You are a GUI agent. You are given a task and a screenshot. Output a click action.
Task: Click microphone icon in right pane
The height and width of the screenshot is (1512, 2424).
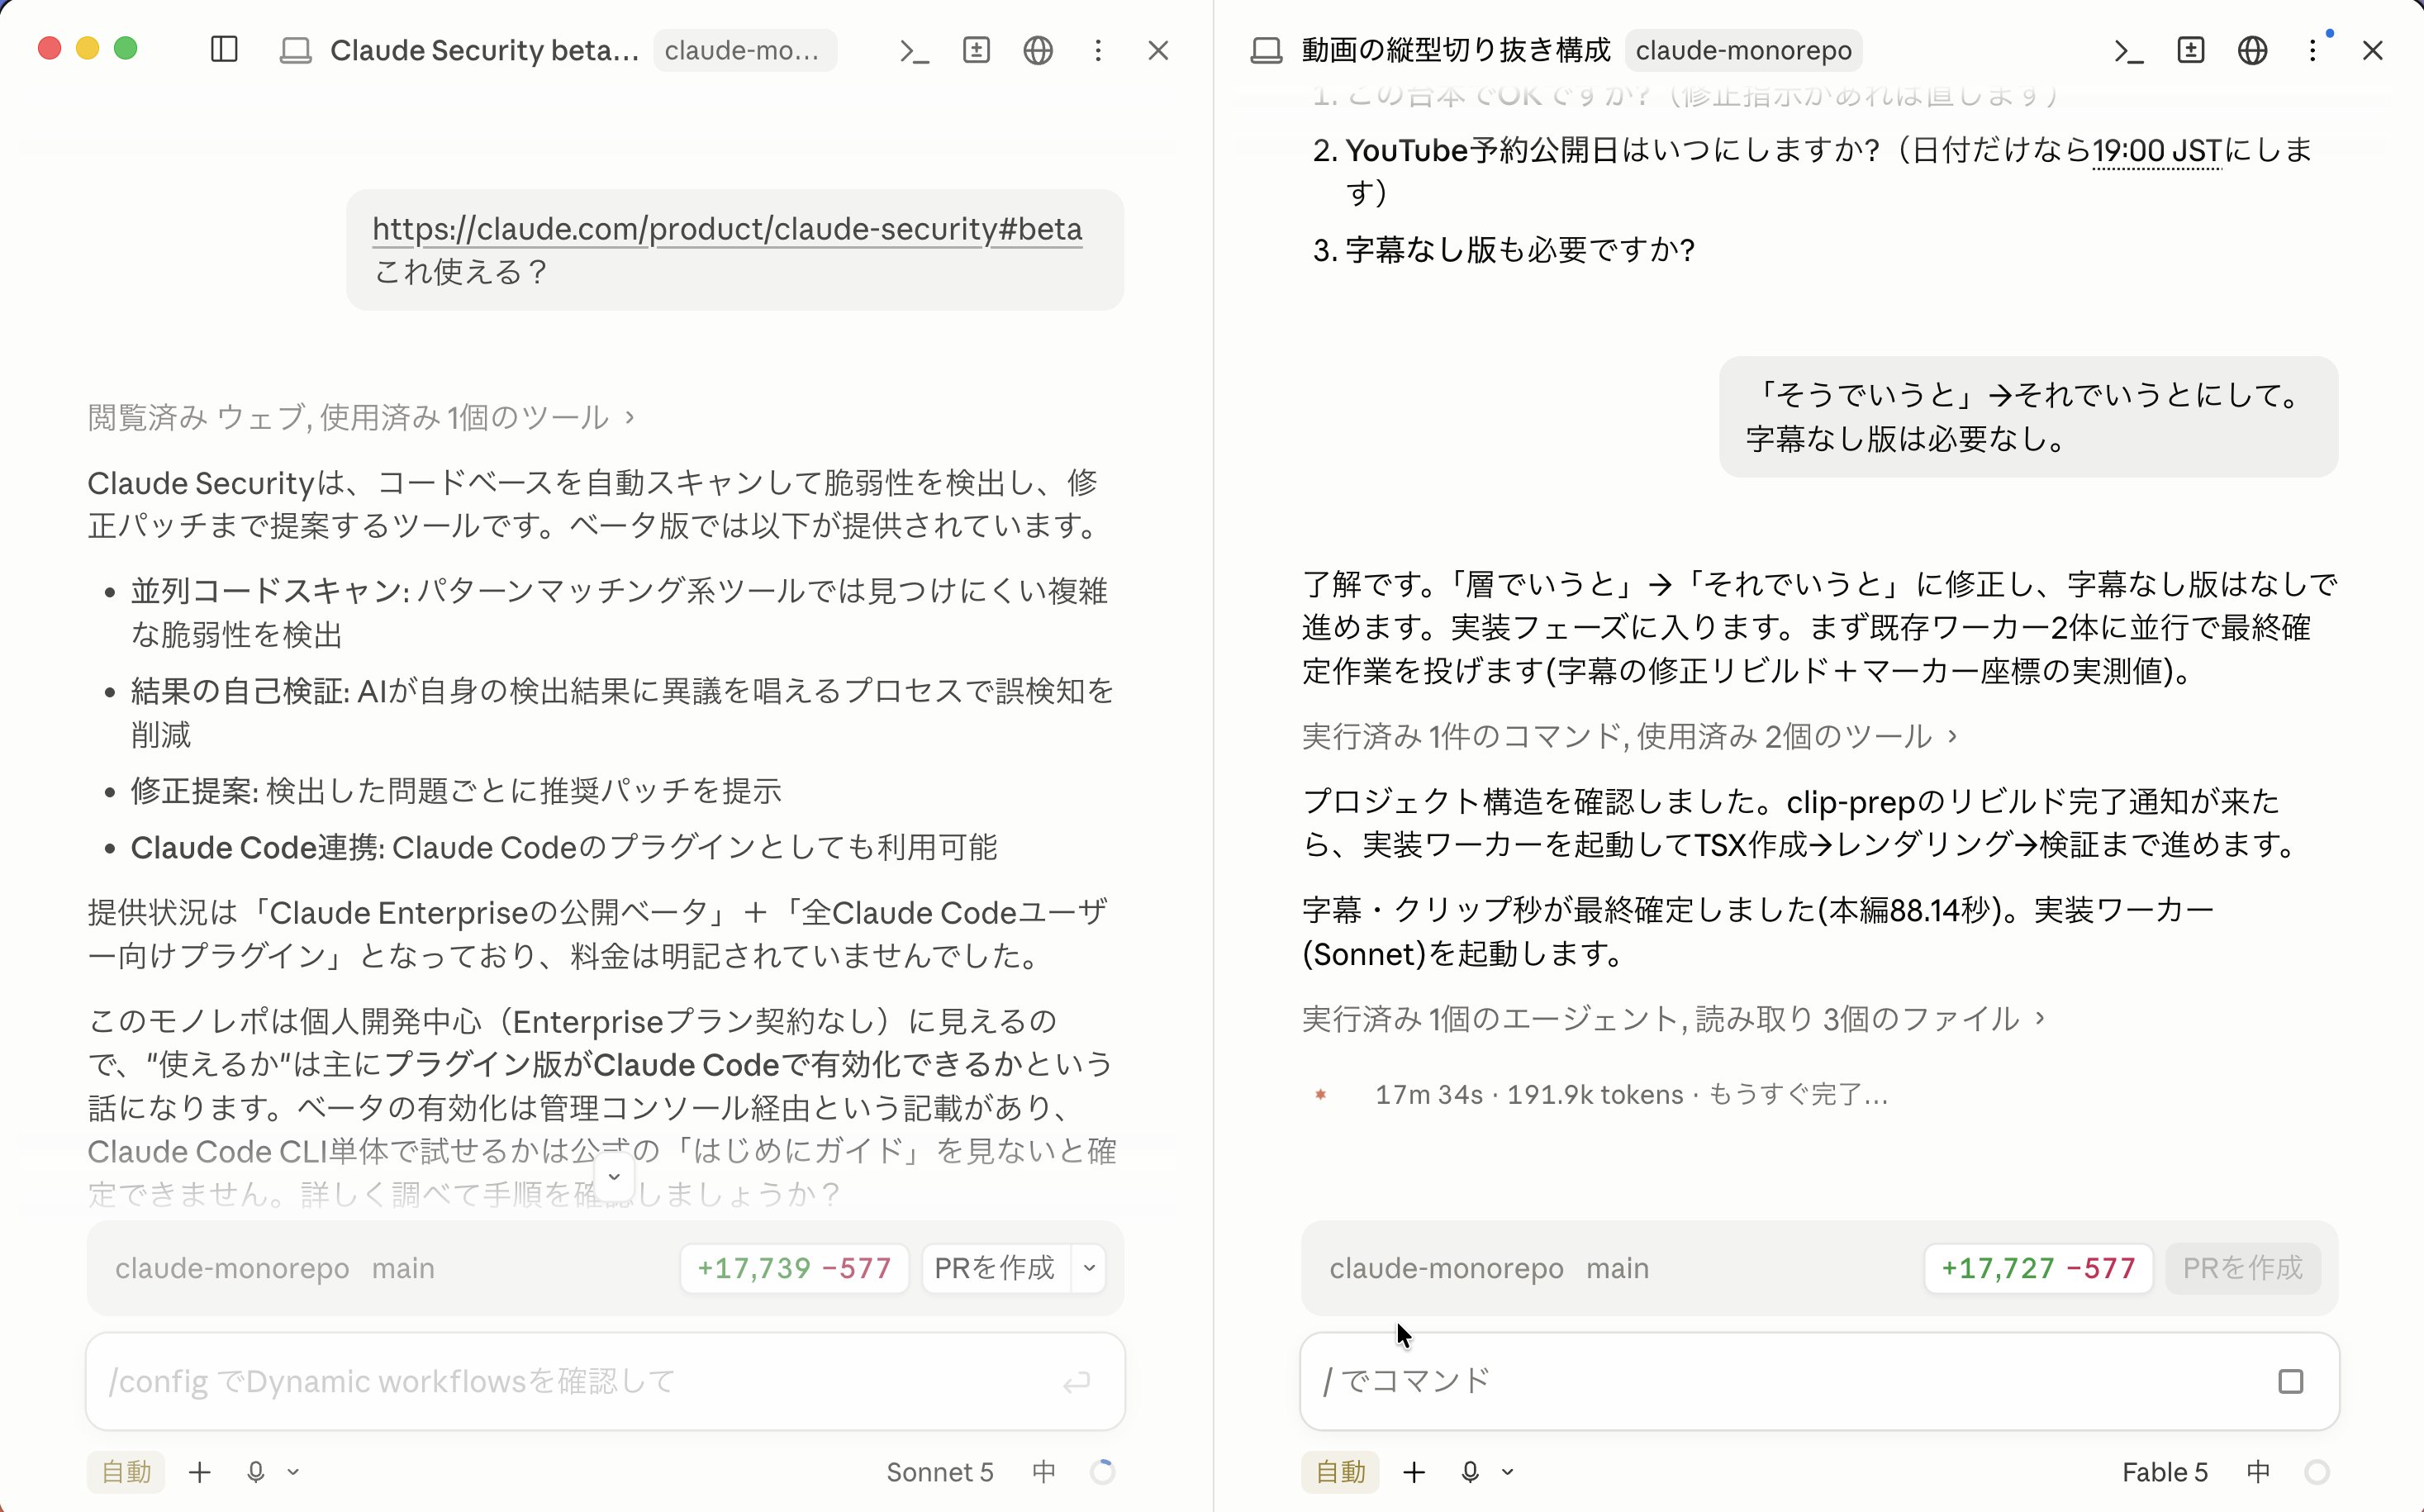point(1470,1472)
